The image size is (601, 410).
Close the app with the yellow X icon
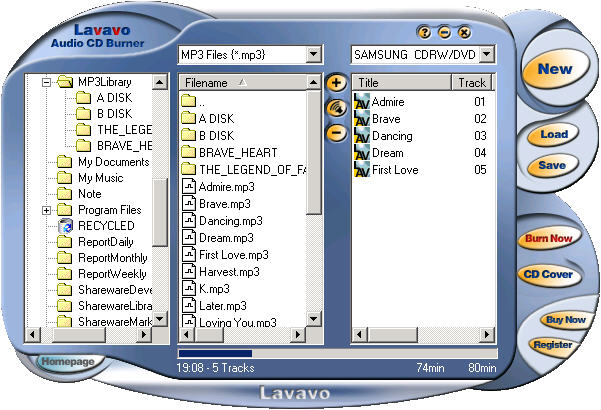tap(464, 33)
